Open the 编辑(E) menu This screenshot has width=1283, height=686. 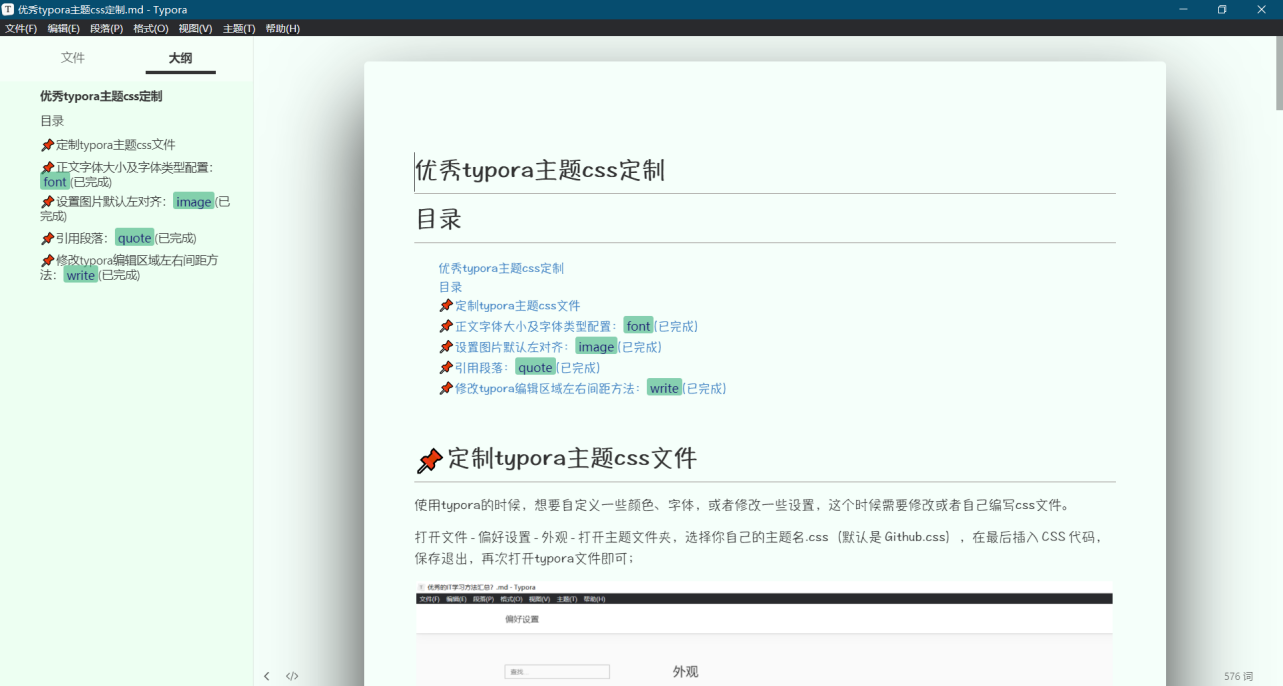click(x=63, y=28)
